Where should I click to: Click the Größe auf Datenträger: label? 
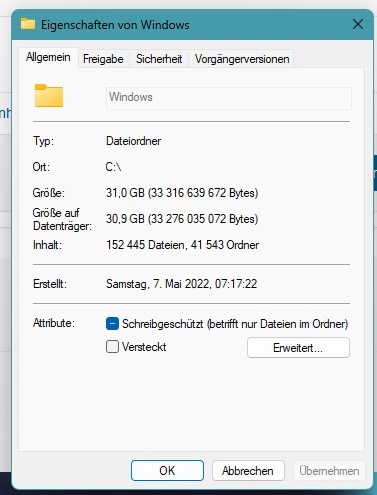click(x=62, y=219)
